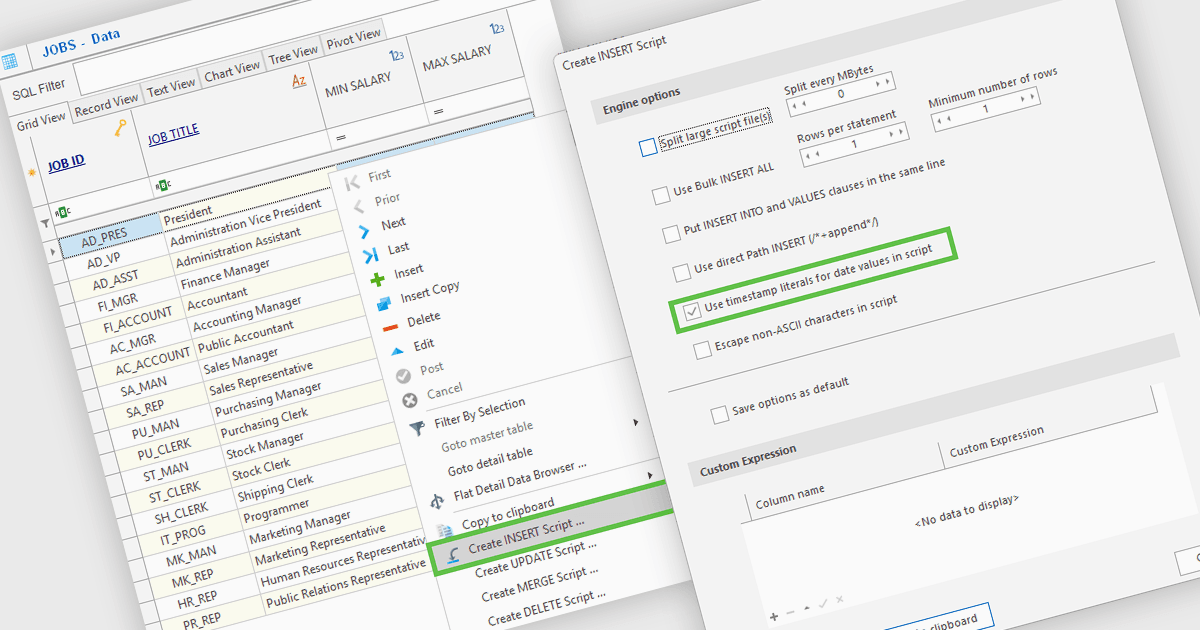Switch to the Grid View tab
Viewport: 1200px width, 630px height.
point(42,118)
